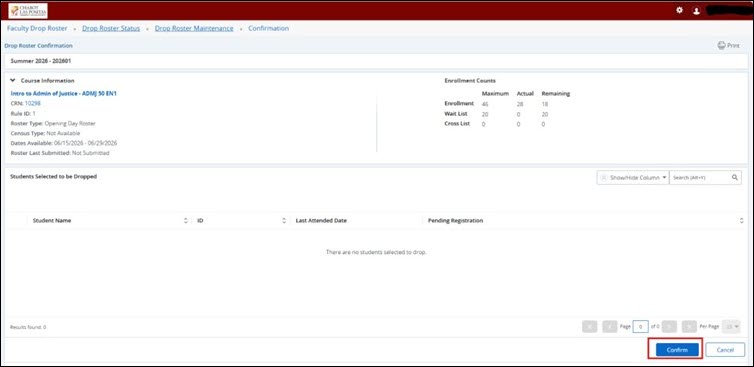Go to Faculty Drop Roster breadcrumb
754x367 pixels.
(37, 28)
